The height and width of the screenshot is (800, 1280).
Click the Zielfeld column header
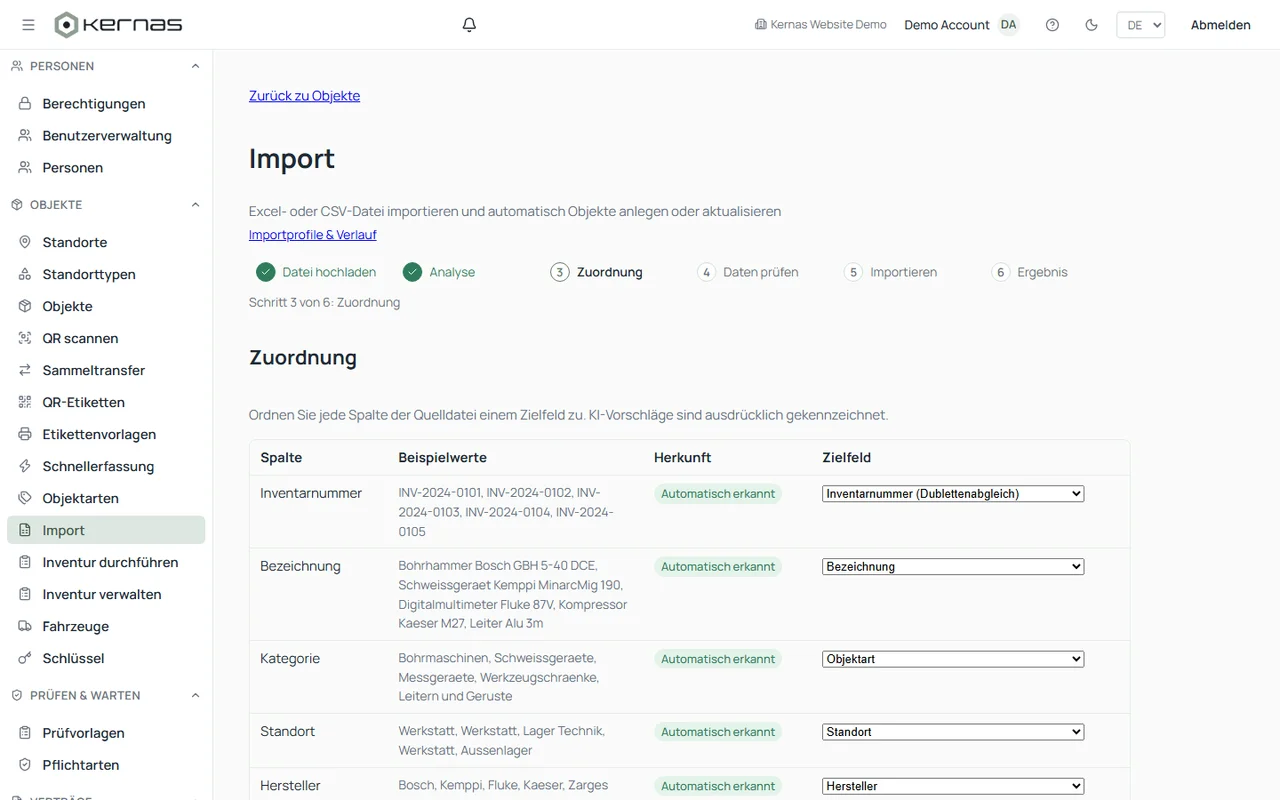847,458
